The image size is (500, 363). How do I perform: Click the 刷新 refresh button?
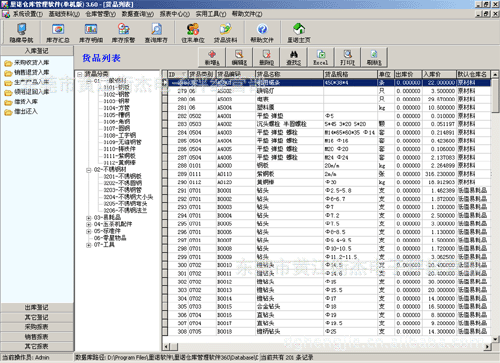pos(374,57)
